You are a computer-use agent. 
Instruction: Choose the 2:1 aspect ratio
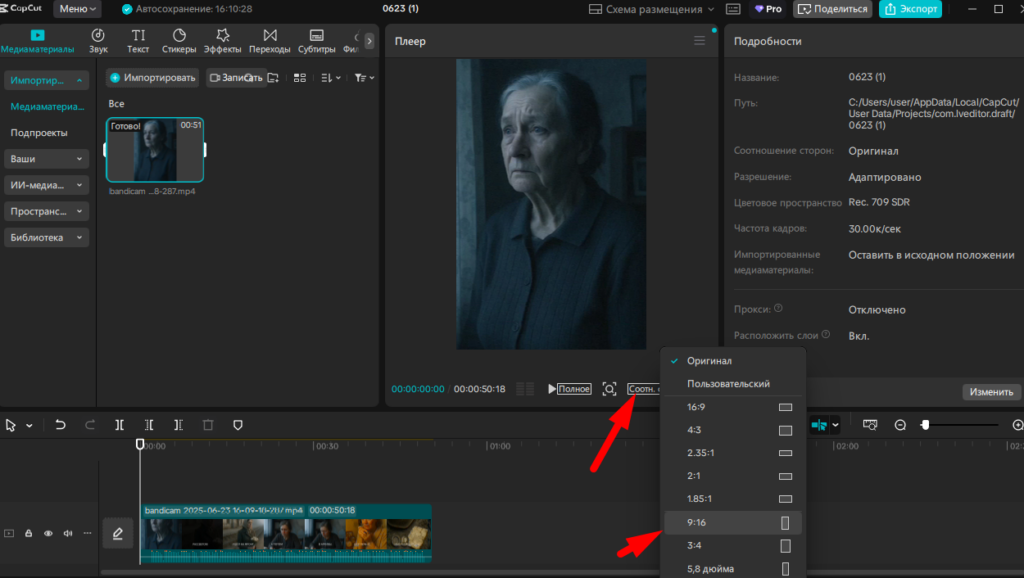pos(733,475)
